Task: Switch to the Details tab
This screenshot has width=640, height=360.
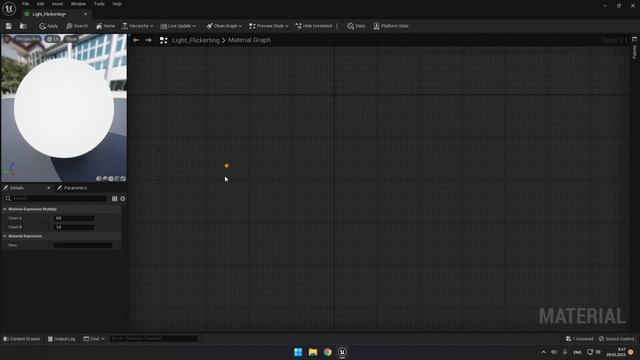Action: (x=16, y=188)
